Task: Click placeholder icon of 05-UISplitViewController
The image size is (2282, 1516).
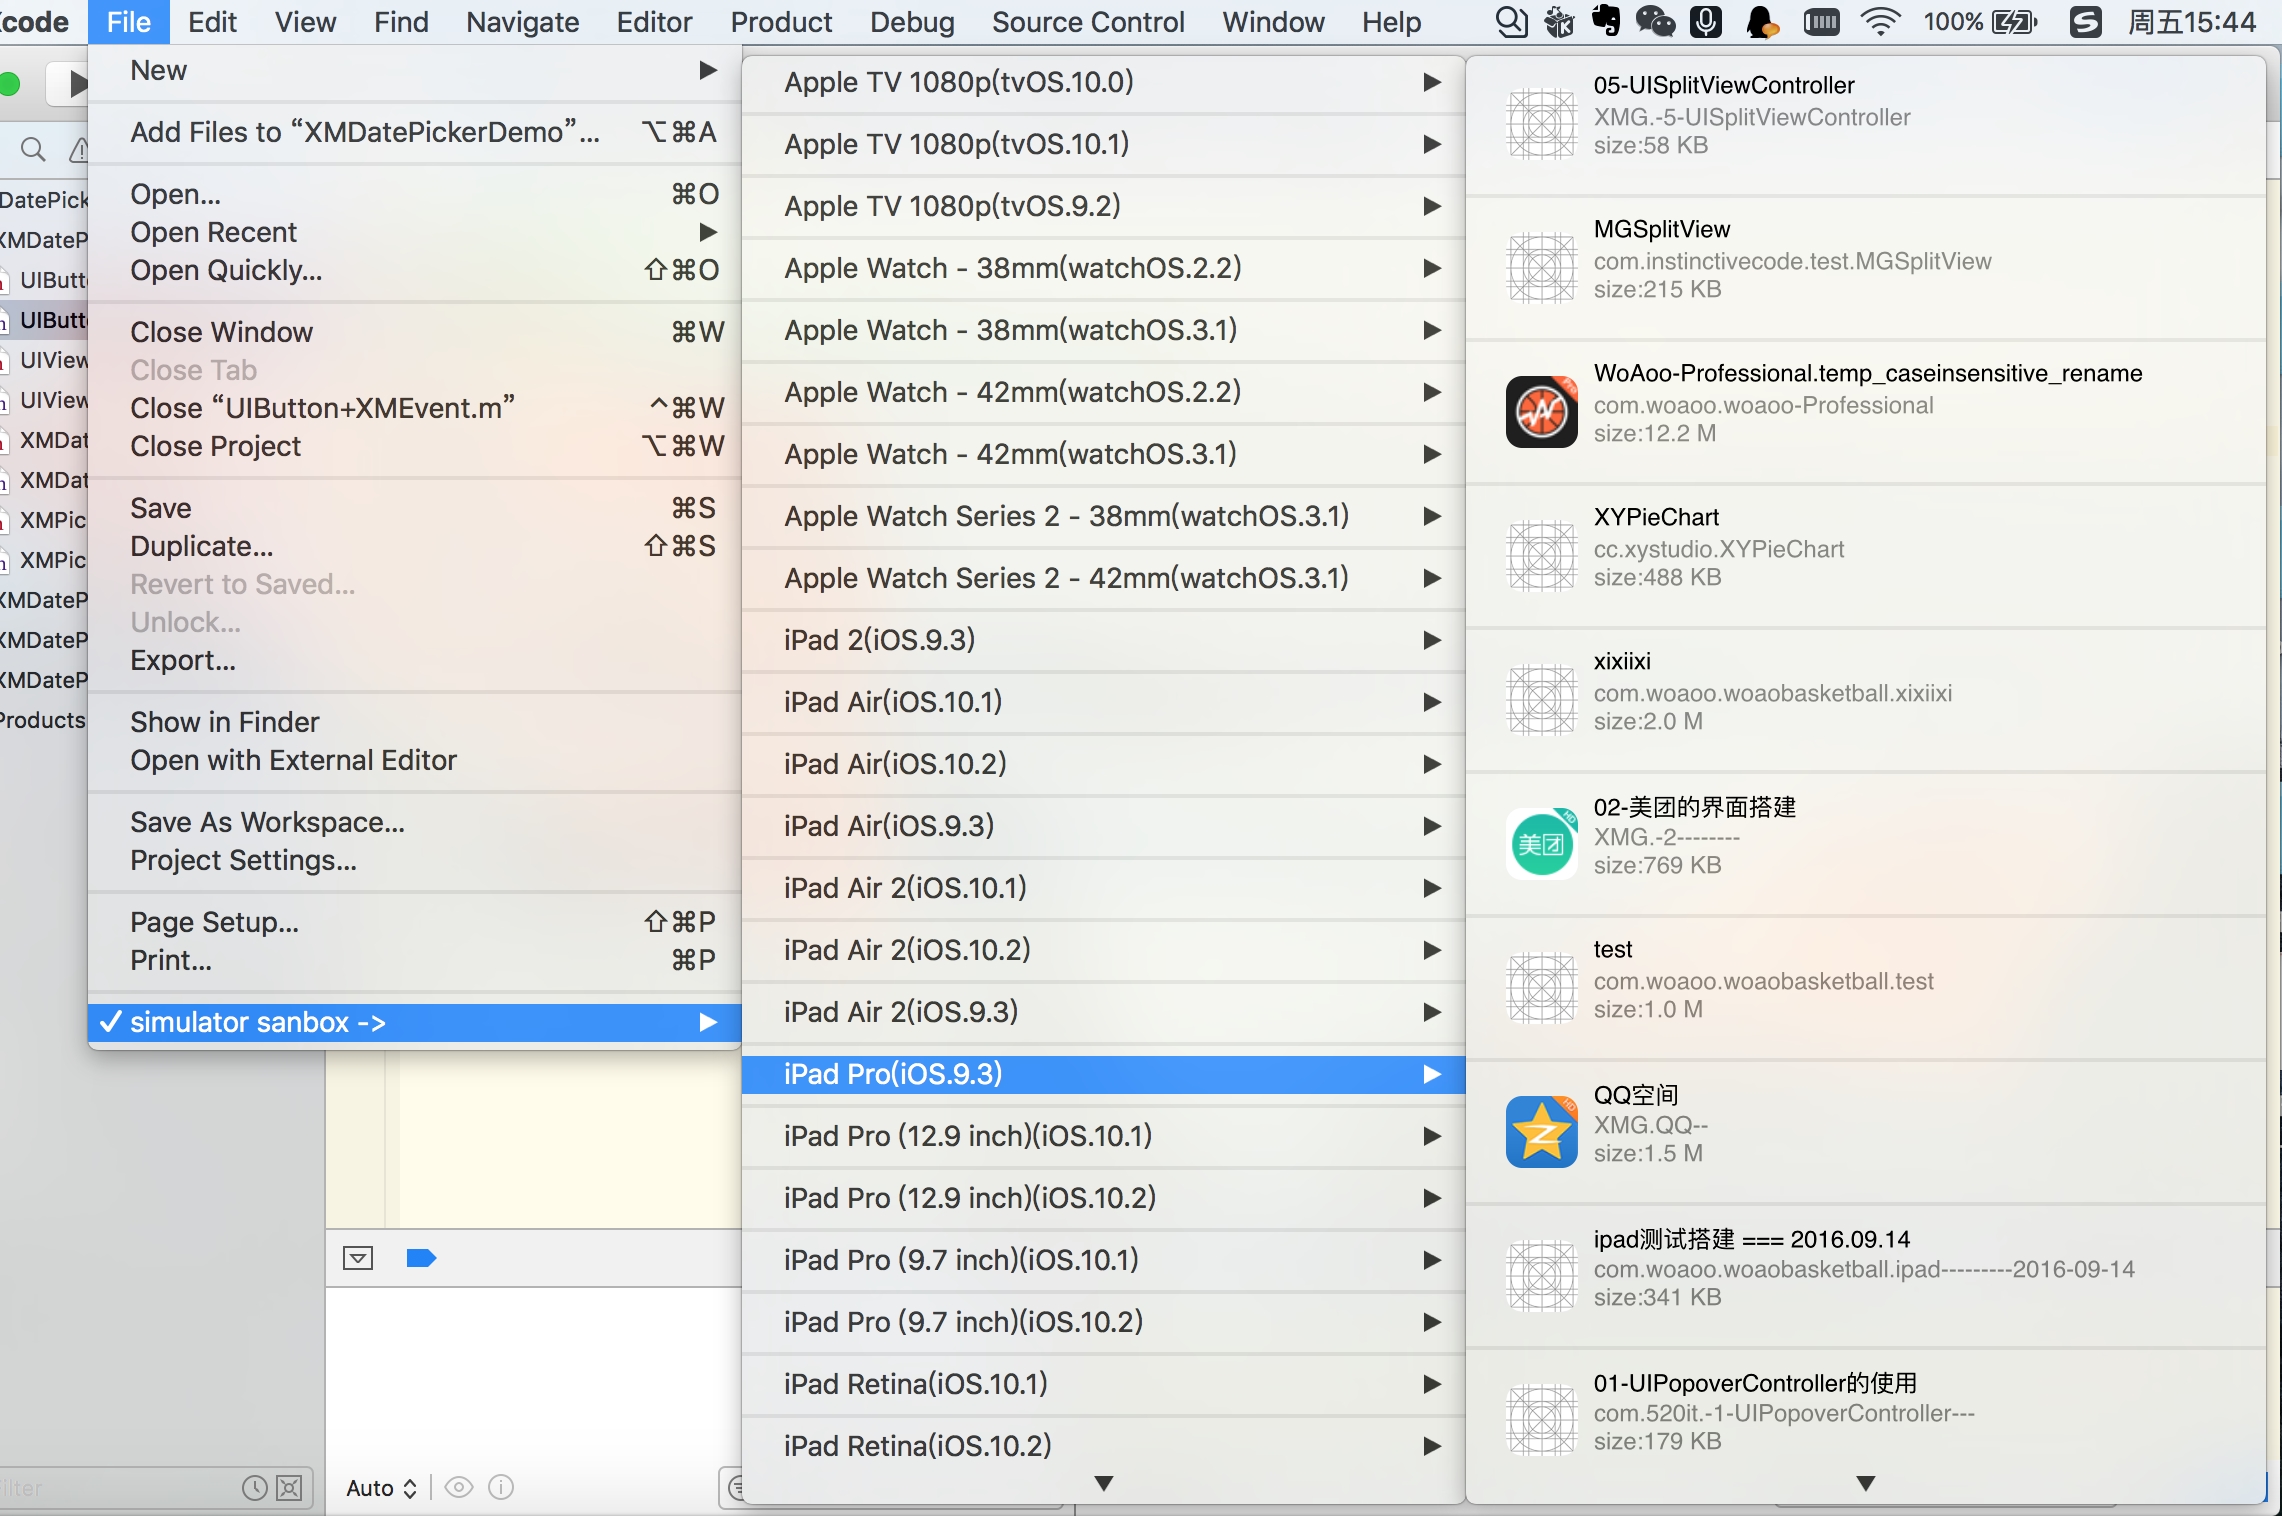Action: coord(1541,123)
